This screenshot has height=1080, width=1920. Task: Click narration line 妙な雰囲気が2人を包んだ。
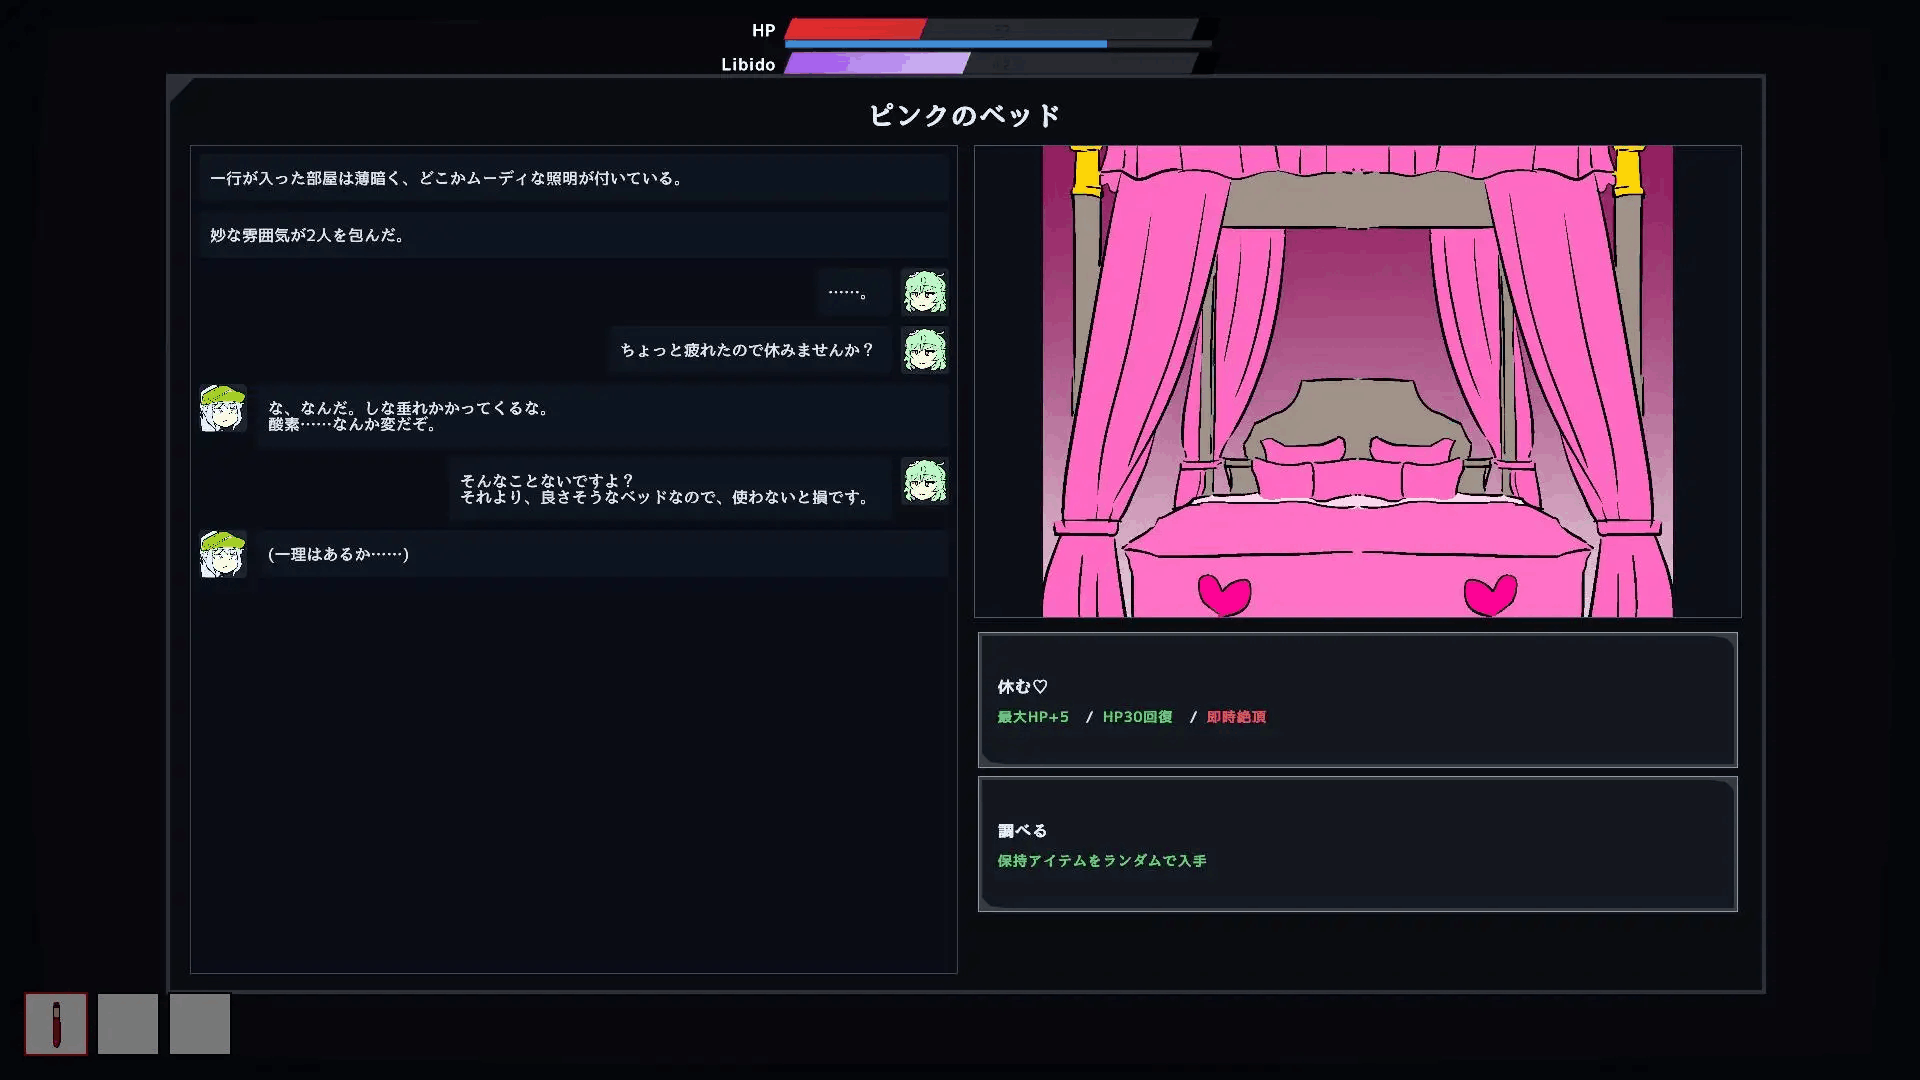(573, 235)
